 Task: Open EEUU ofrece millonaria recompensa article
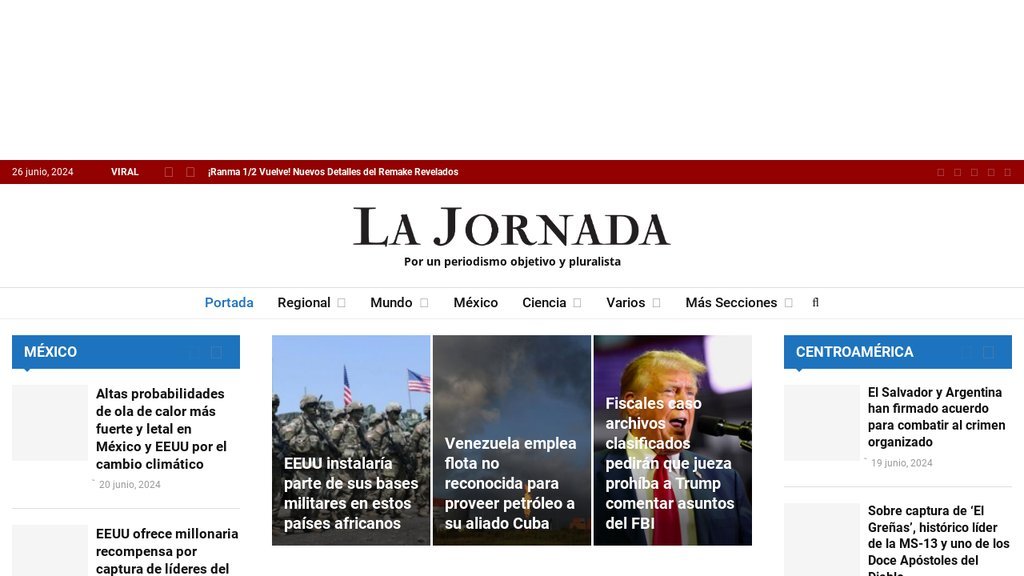tap(167, 551)
